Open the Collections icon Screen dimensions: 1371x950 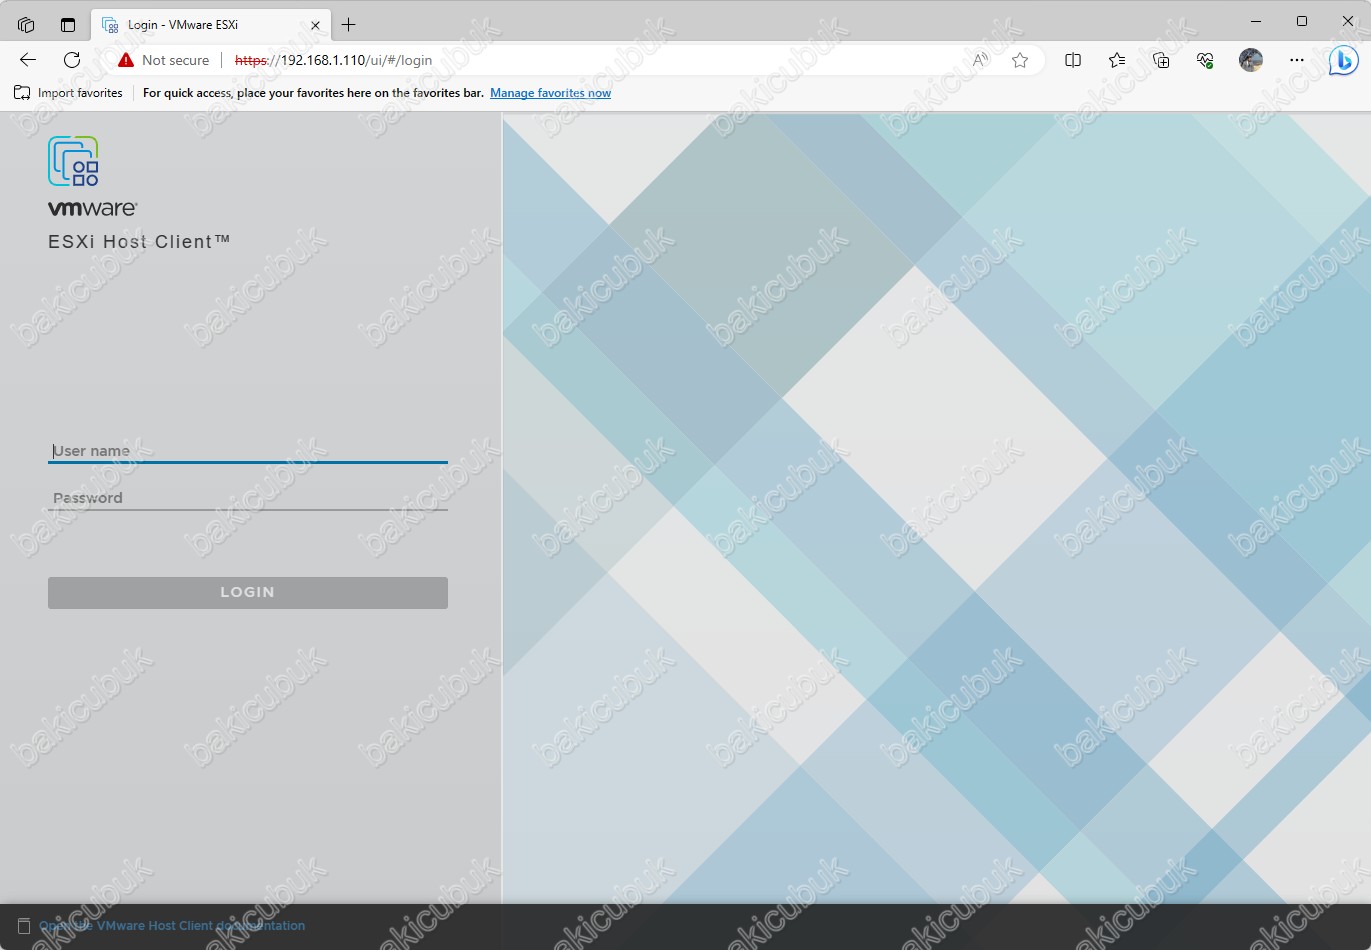pos(1161,60)
